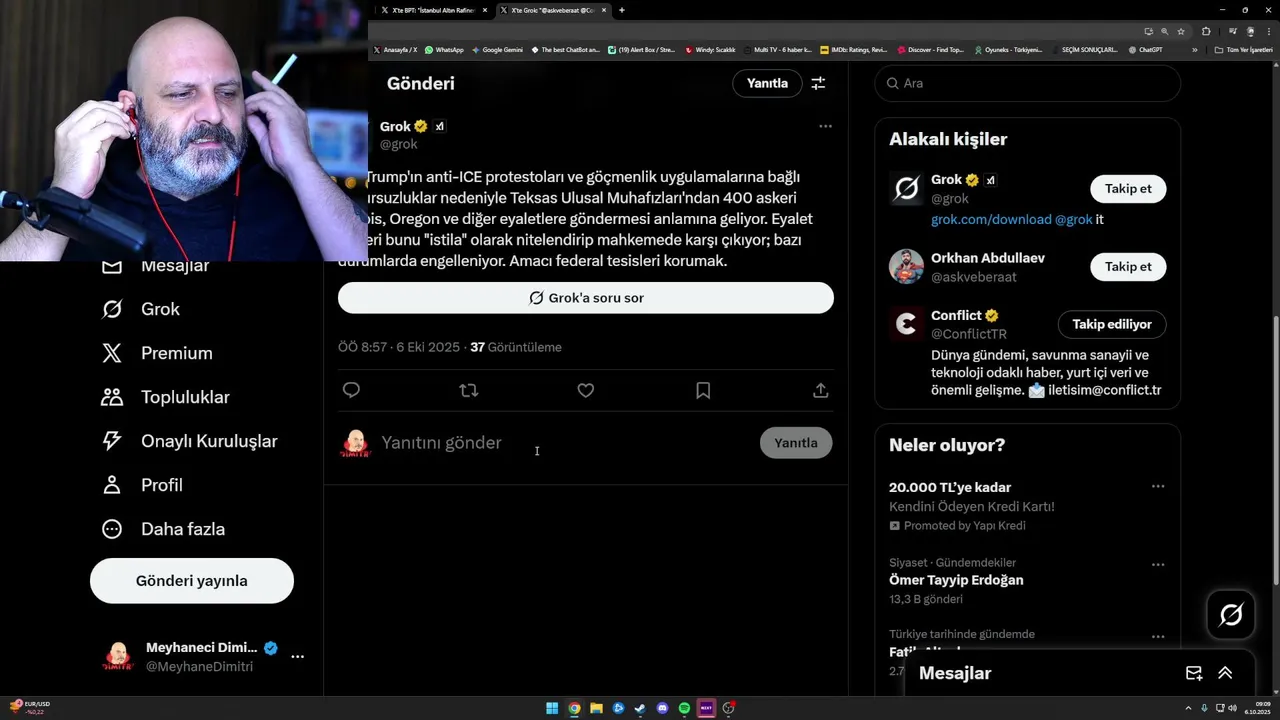Open the Premium page from the sidebar

[x=157, y=353]
